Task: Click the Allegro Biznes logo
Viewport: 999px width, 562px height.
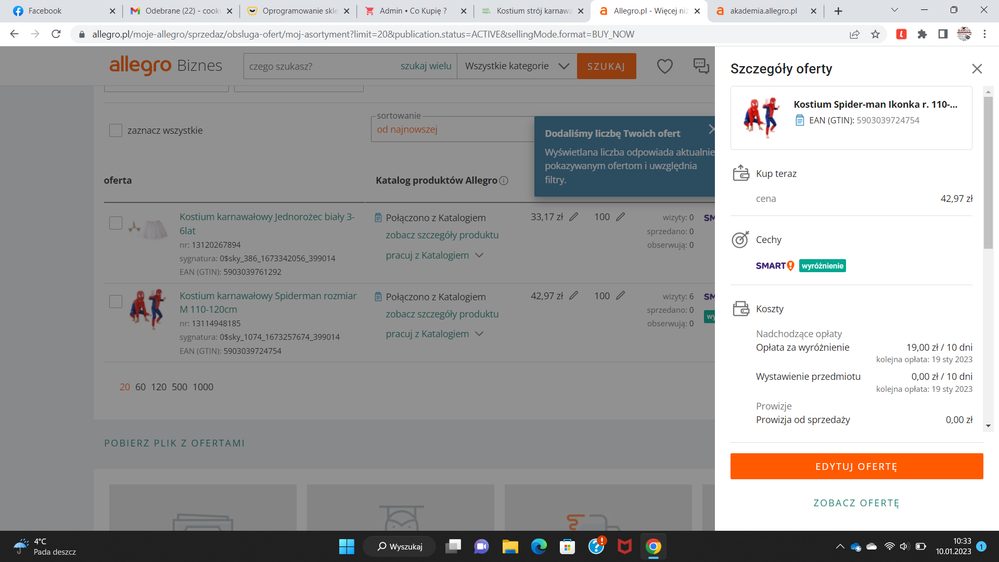Action: (x=166, y=65)
